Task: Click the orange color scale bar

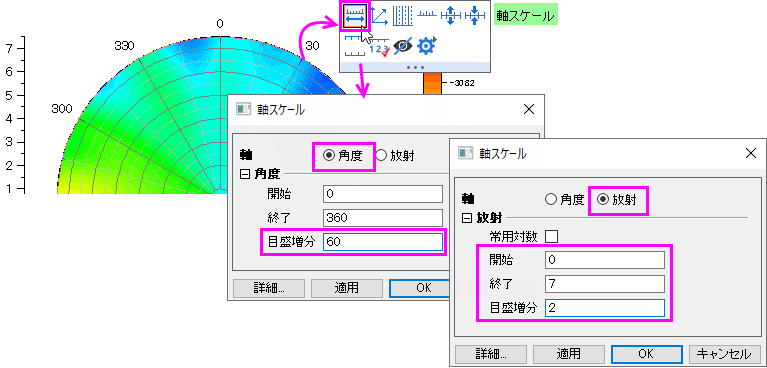Action: pyautogui.click(x=432, y=83)
